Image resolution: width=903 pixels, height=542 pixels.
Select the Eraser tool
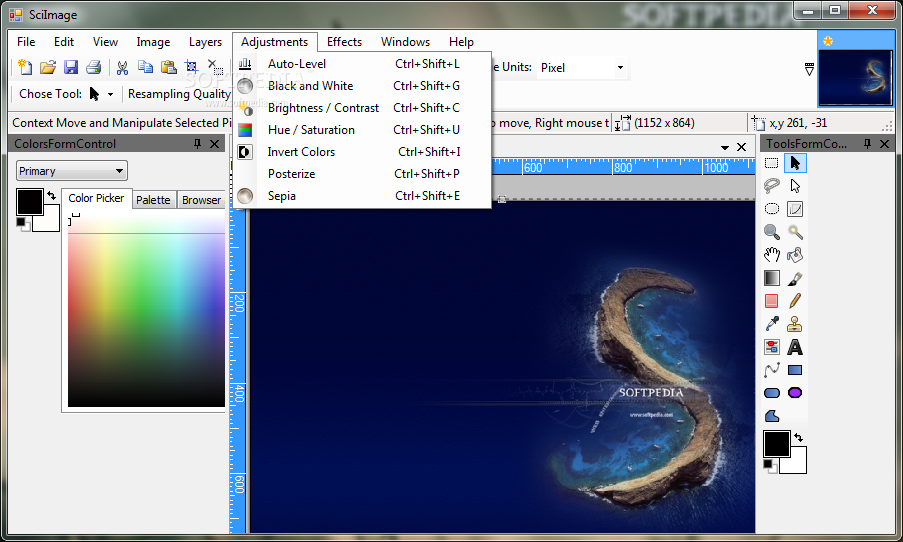772,301
